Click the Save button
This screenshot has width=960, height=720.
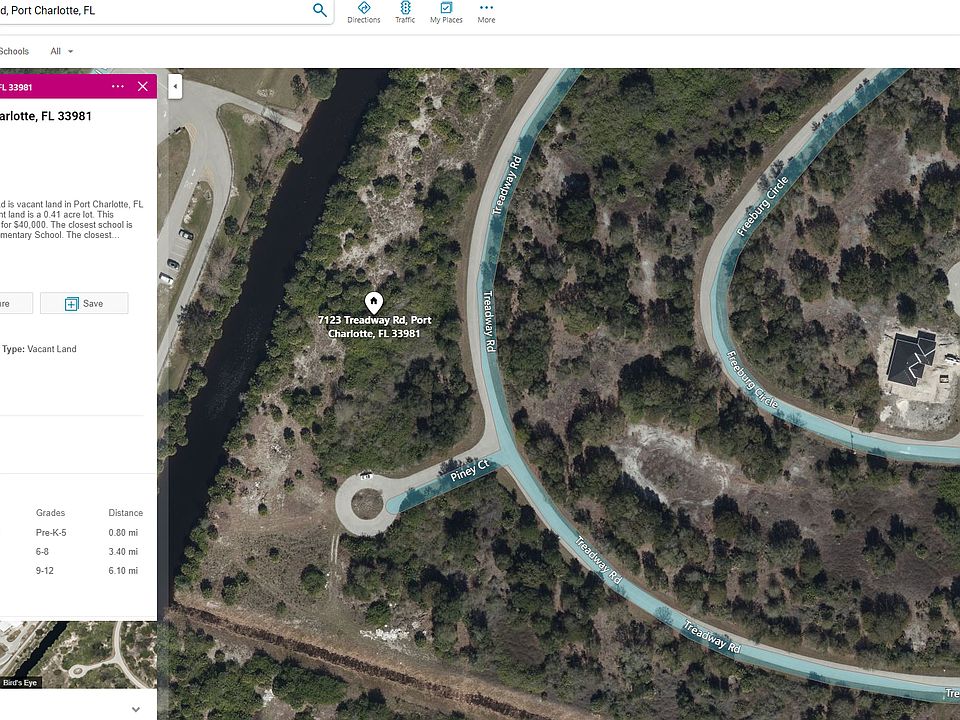(x=84, y=303)
